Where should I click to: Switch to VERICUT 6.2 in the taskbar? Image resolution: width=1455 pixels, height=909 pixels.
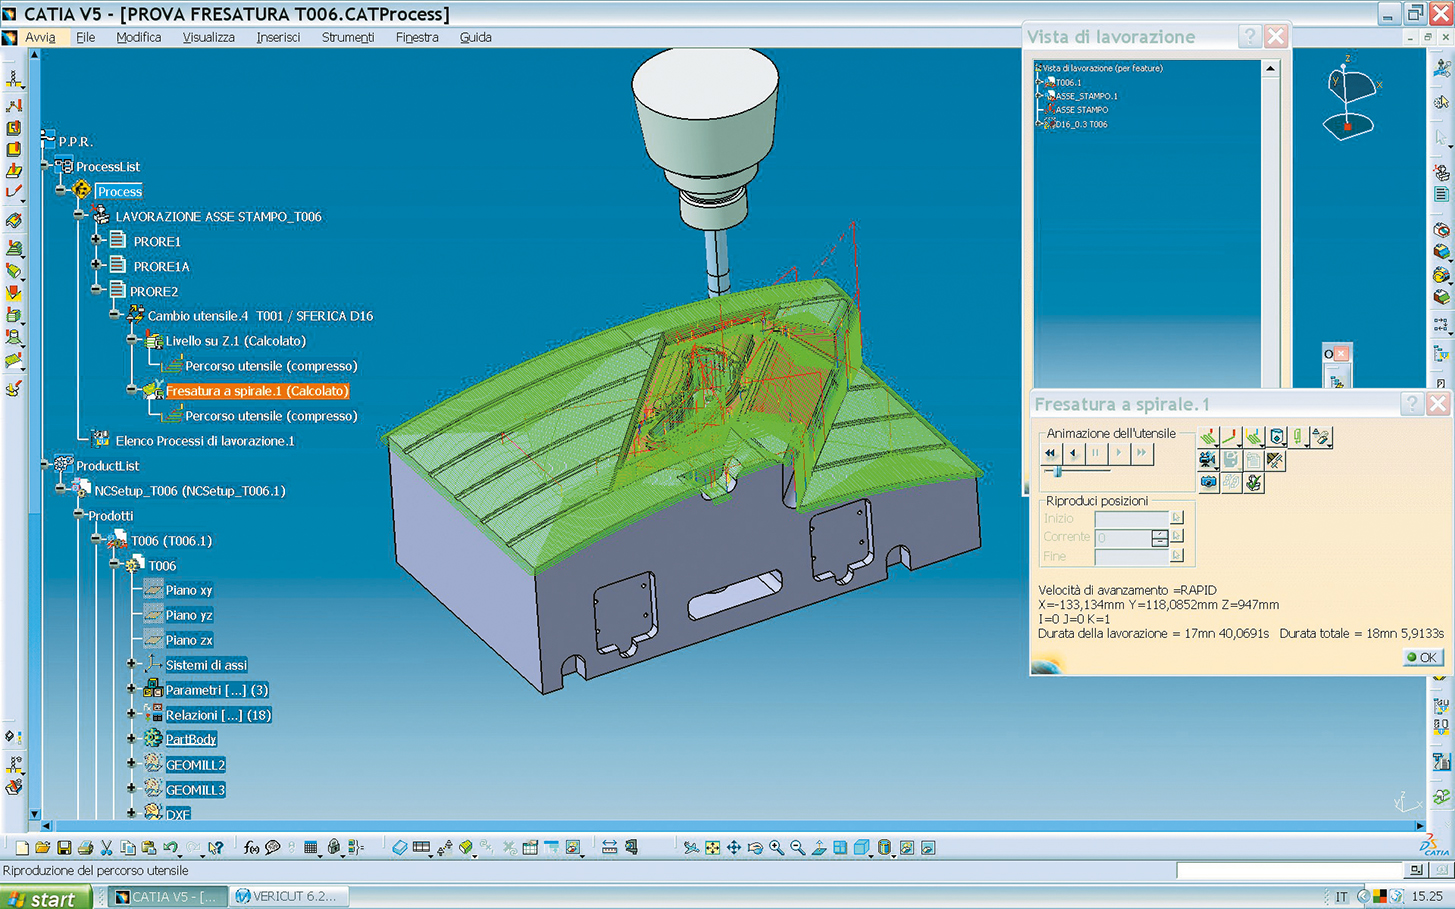coord(290,897)
